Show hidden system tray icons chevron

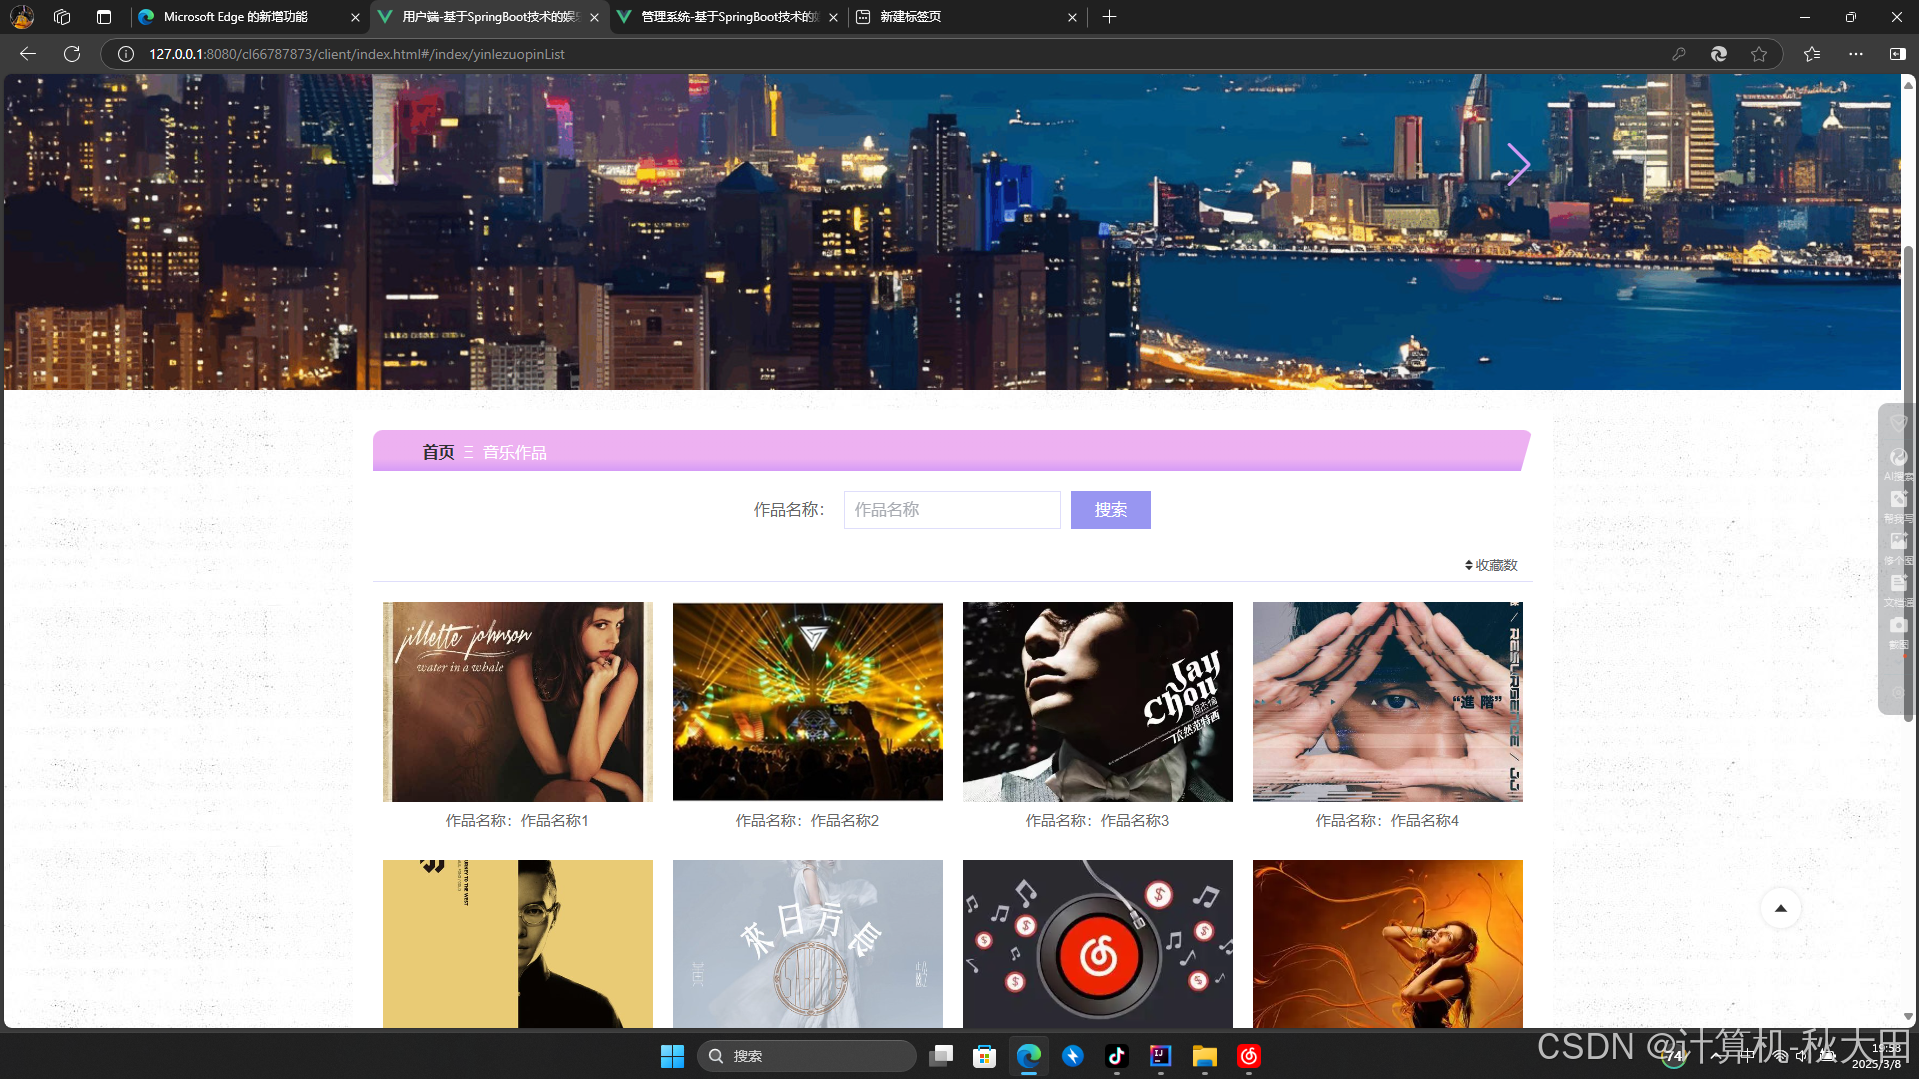(x=1715, y=1056)
